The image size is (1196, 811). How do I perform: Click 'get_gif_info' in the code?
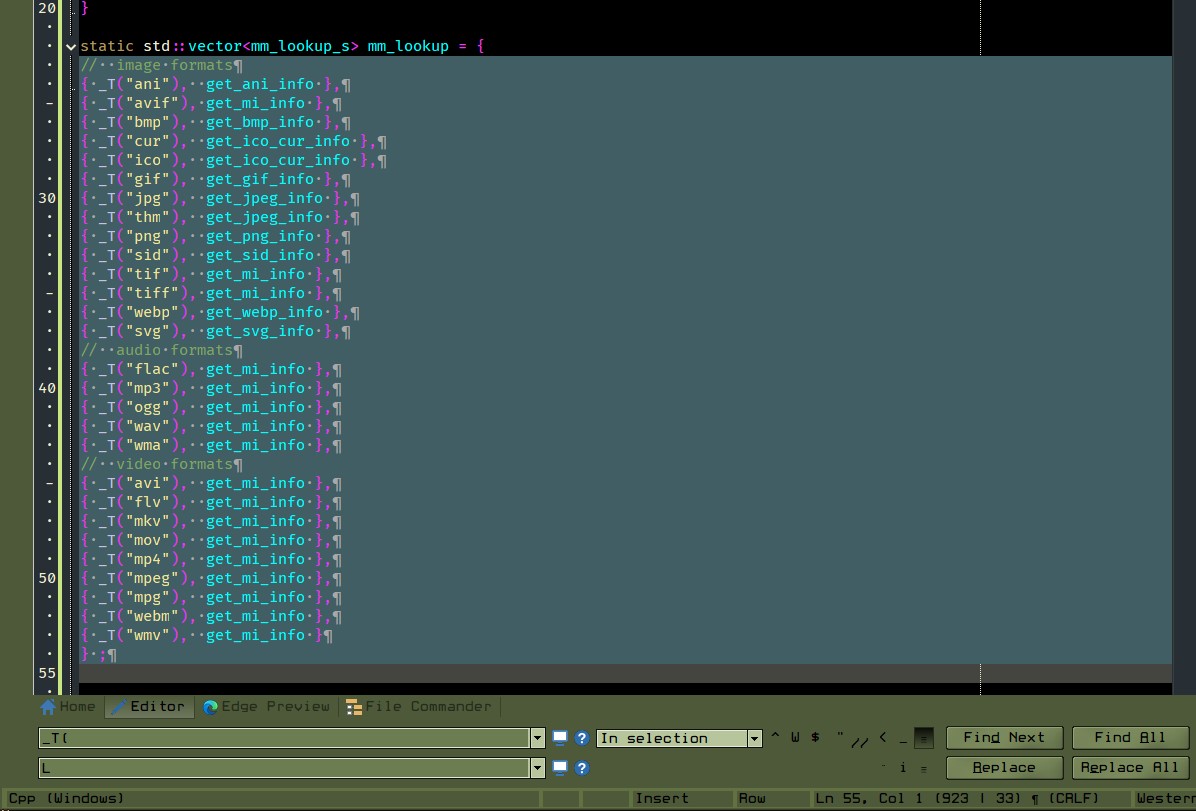tap(260, 179)
